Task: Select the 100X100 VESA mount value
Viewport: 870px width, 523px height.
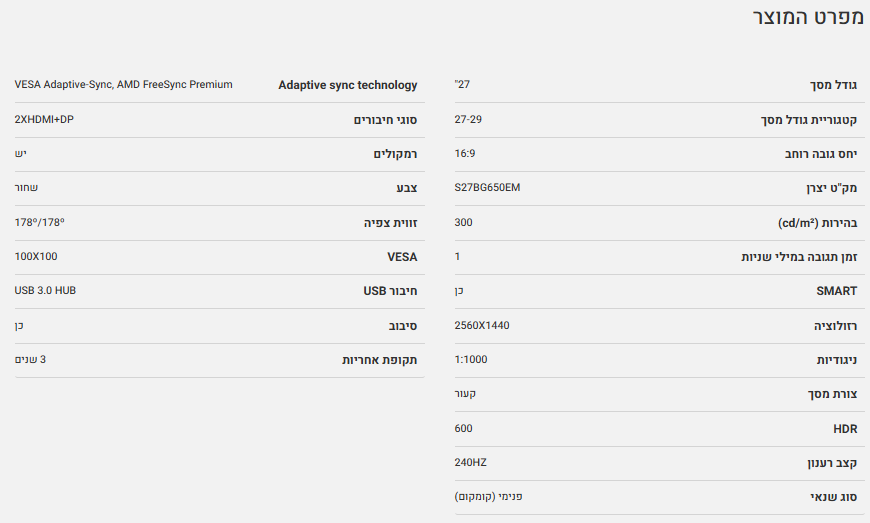Action: tap(36, 257)
